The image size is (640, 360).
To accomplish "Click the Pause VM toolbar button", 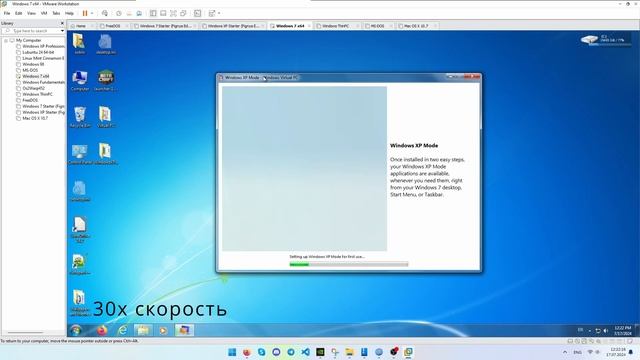I will 85,13.
